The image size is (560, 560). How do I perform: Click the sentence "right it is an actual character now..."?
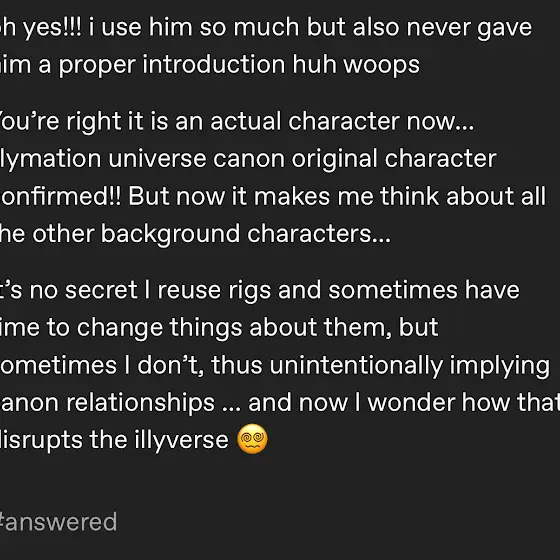point(270,121)
